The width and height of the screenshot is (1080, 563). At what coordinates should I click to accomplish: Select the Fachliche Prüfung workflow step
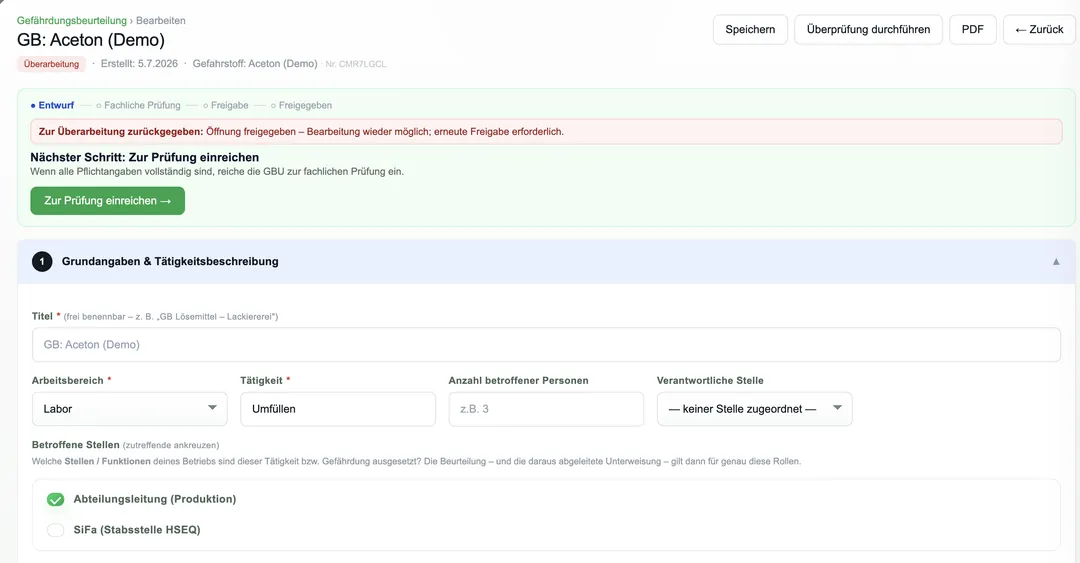[x=138, y=105]
